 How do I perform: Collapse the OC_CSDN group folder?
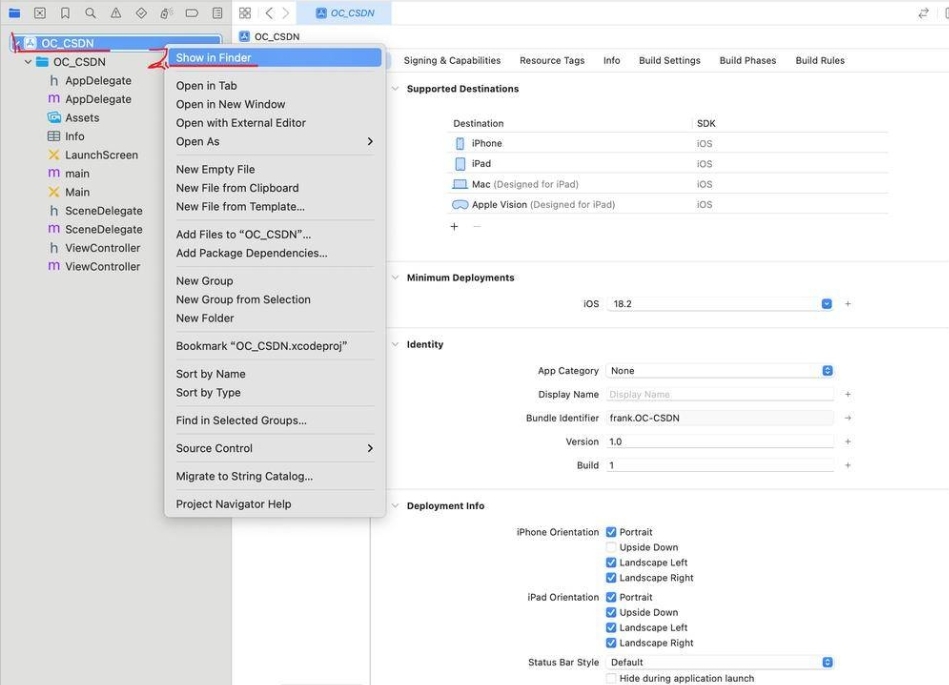click(x=28, y=62)
